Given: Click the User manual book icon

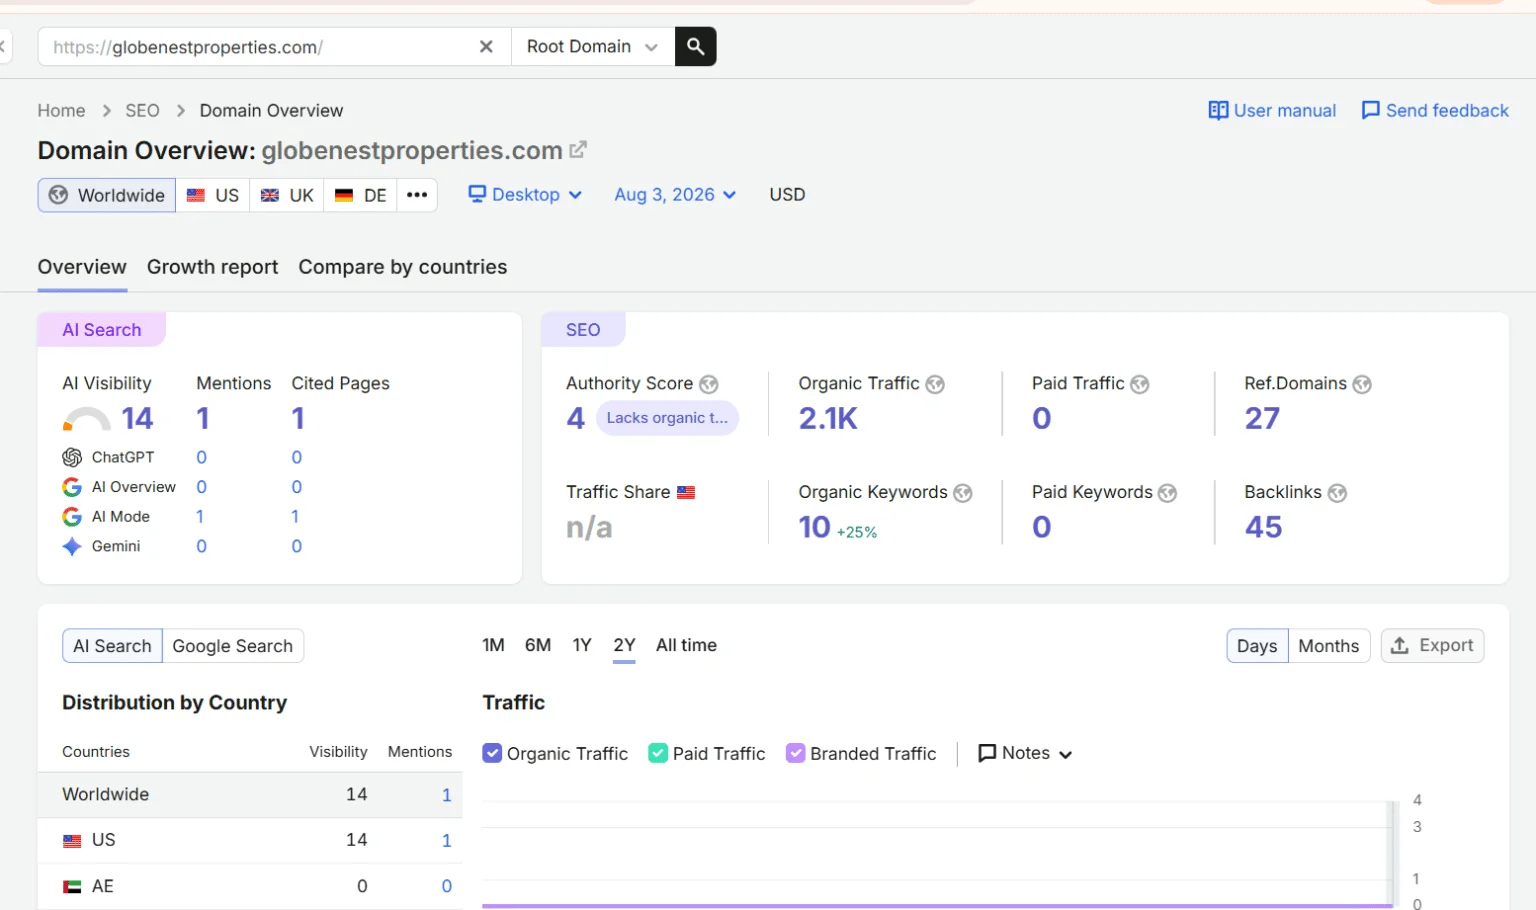Looking at the screenshot, I should [1218, 110].
